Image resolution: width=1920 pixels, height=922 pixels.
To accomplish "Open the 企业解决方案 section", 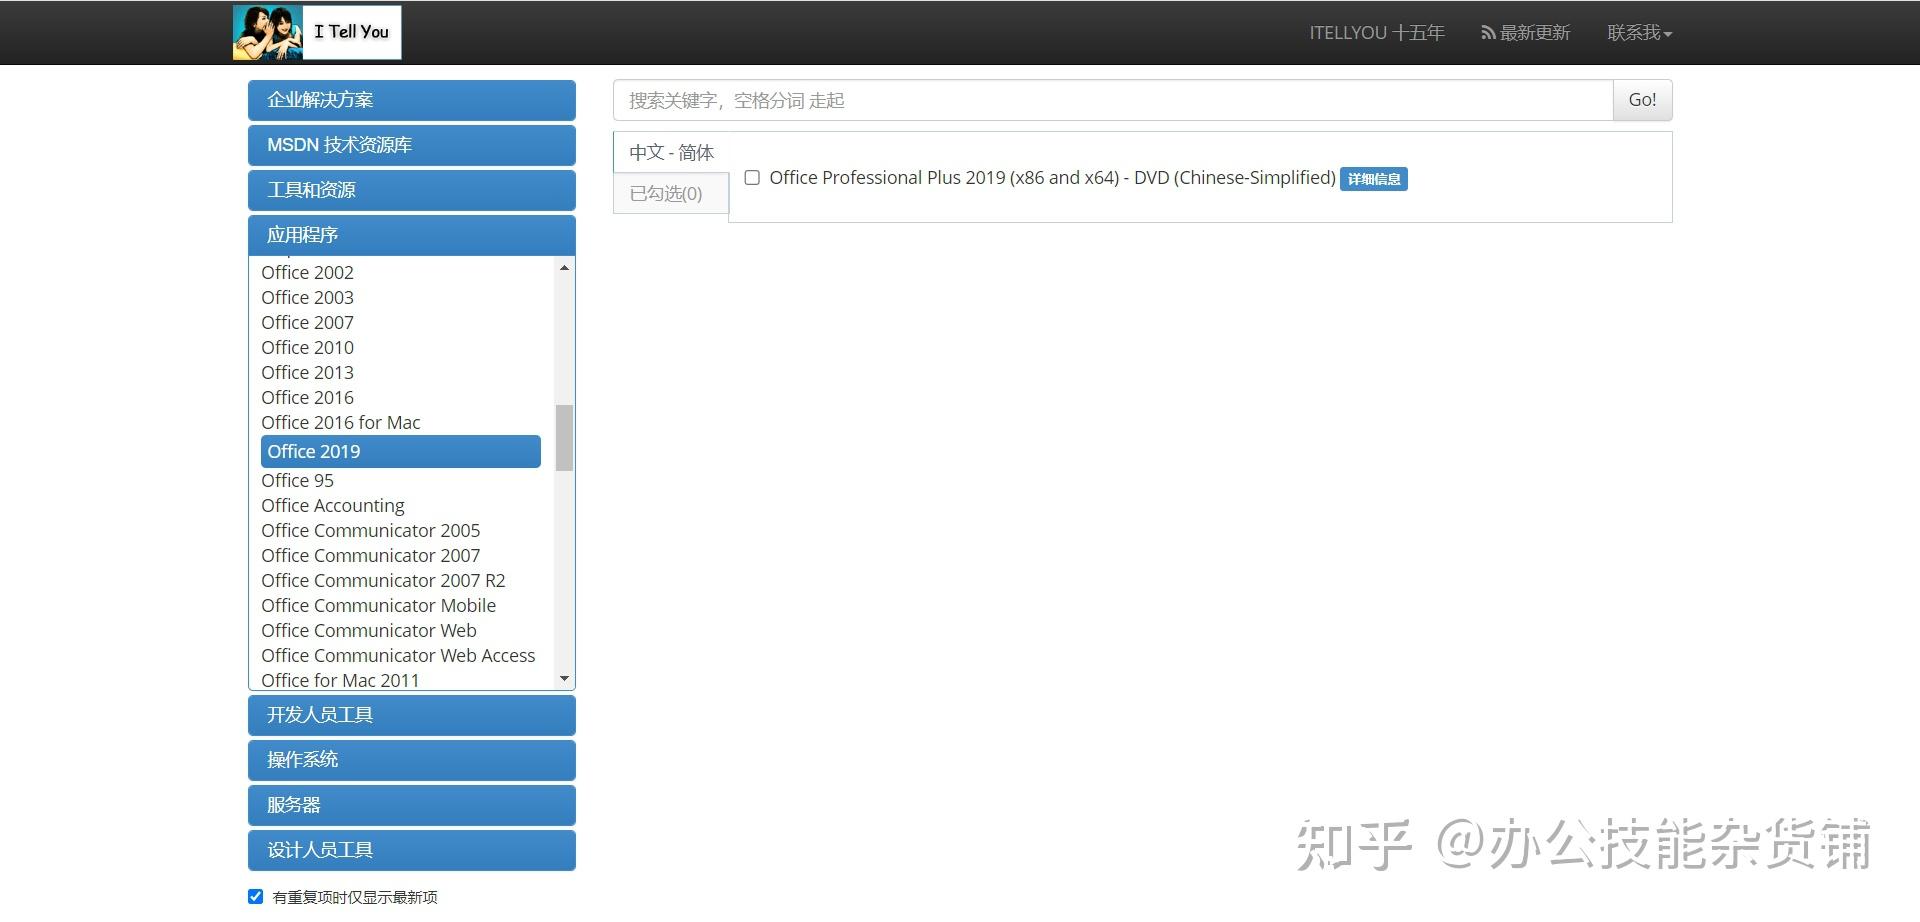I will (411, 99).
